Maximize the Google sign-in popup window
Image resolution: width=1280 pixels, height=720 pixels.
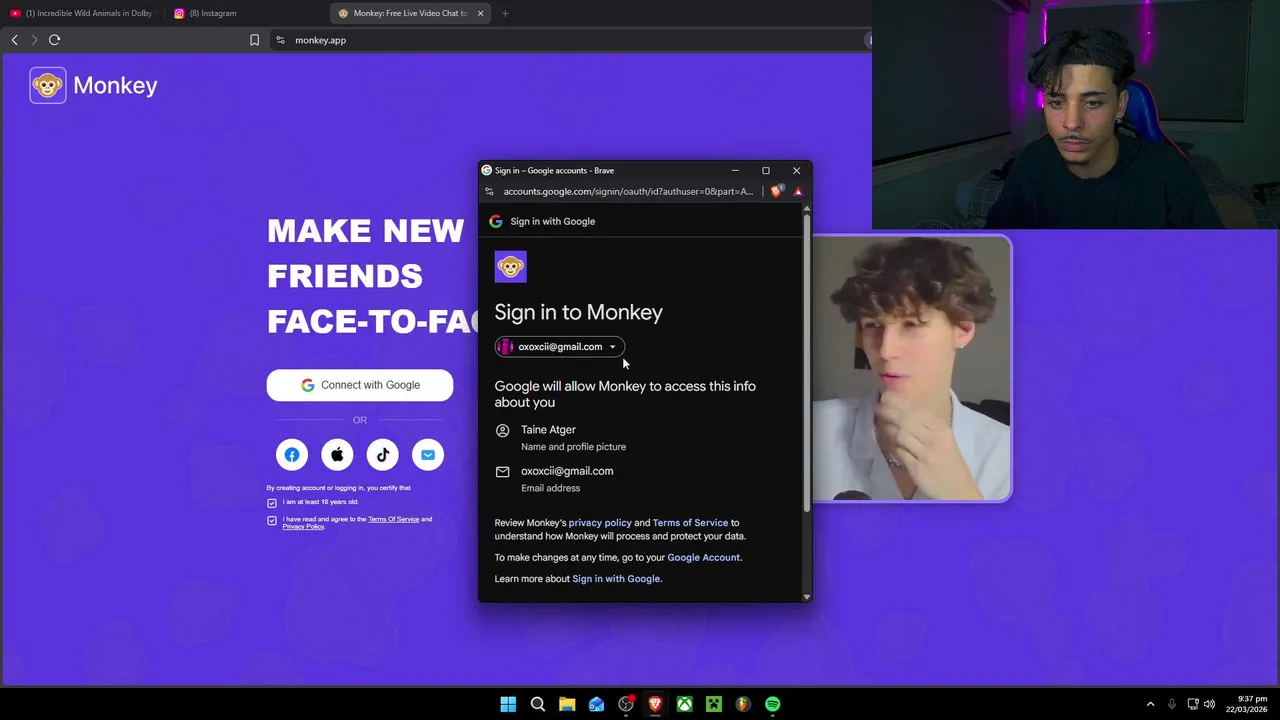coord(766,170)
